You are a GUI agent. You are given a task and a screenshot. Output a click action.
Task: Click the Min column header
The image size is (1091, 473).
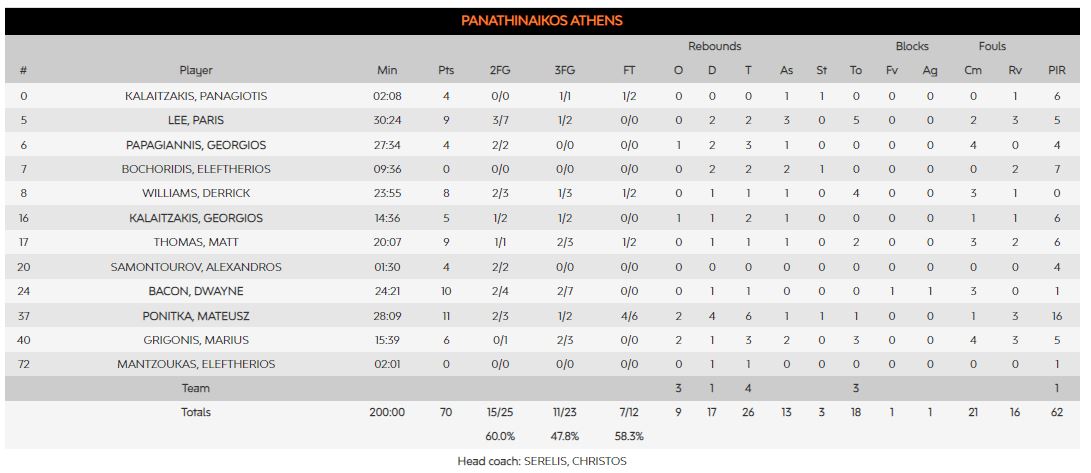point(387,71)
